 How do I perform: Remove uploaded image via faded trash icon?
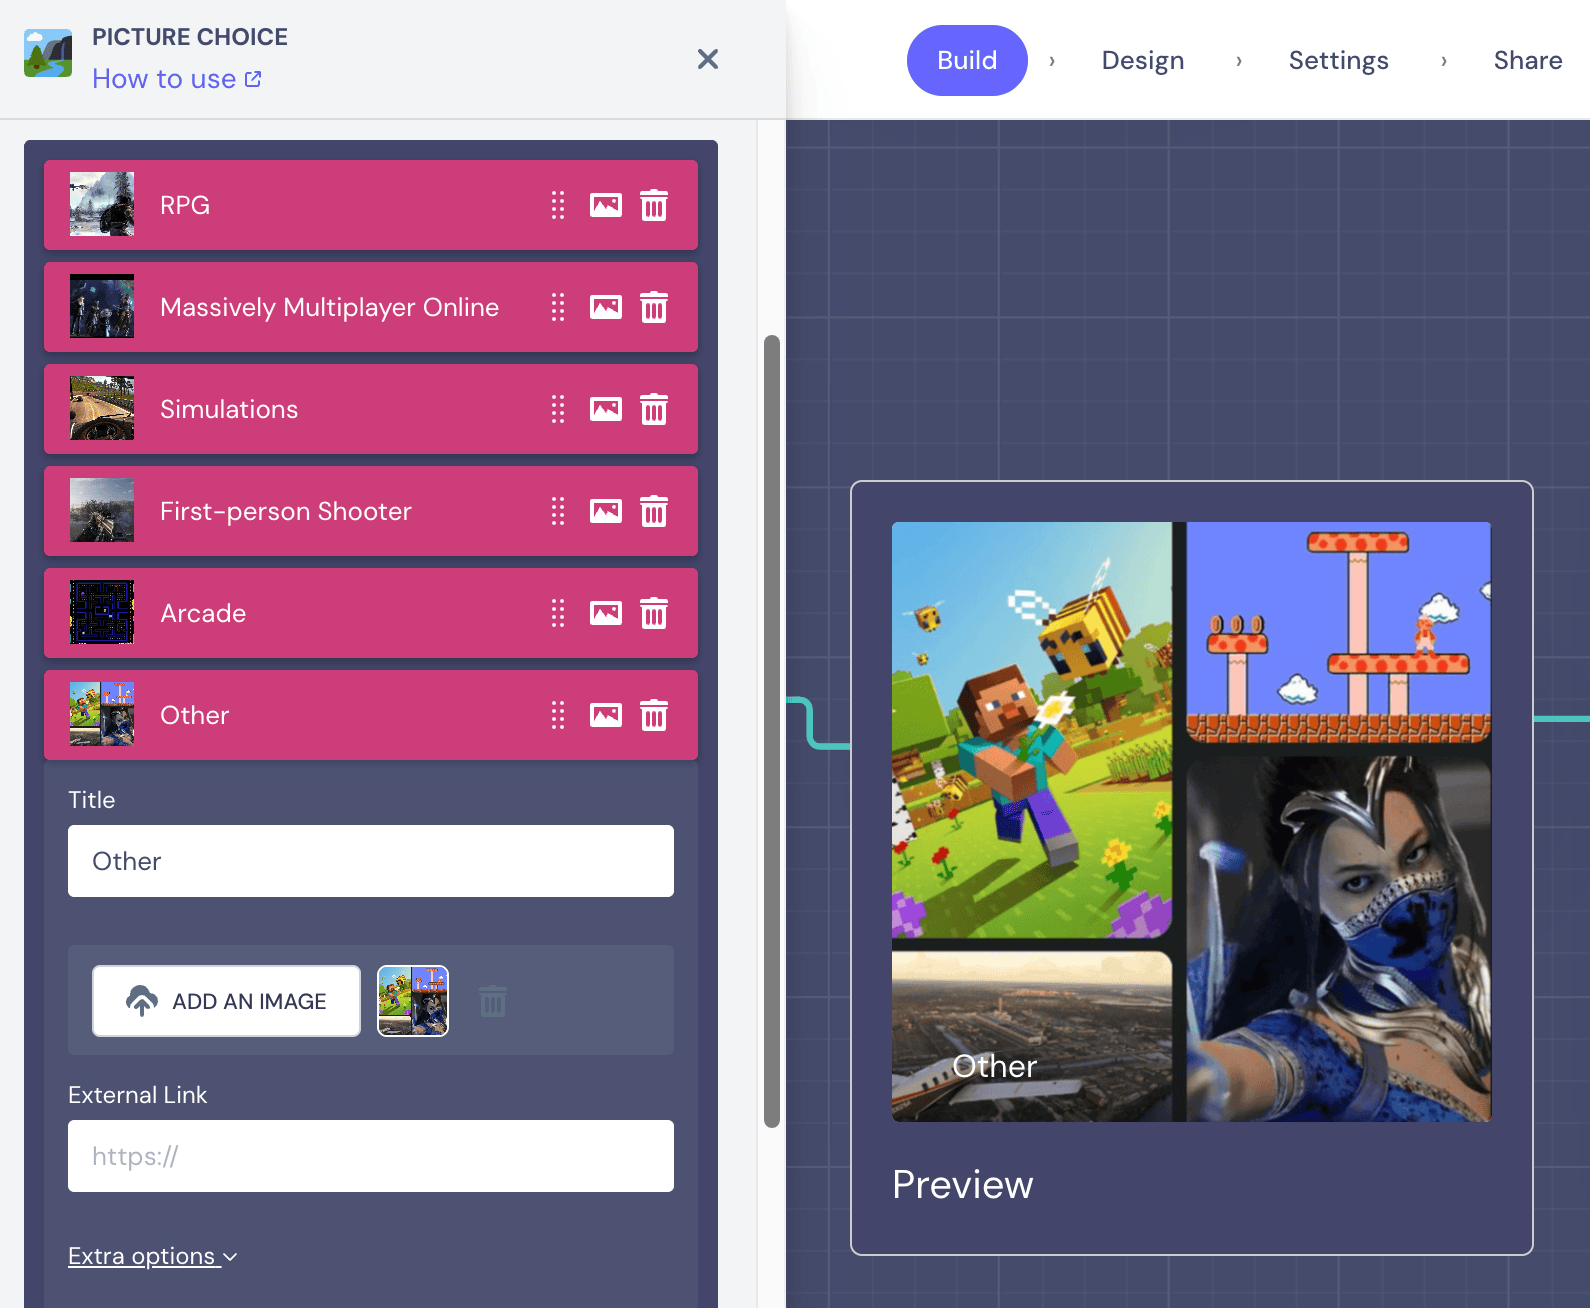point(493,1001)
